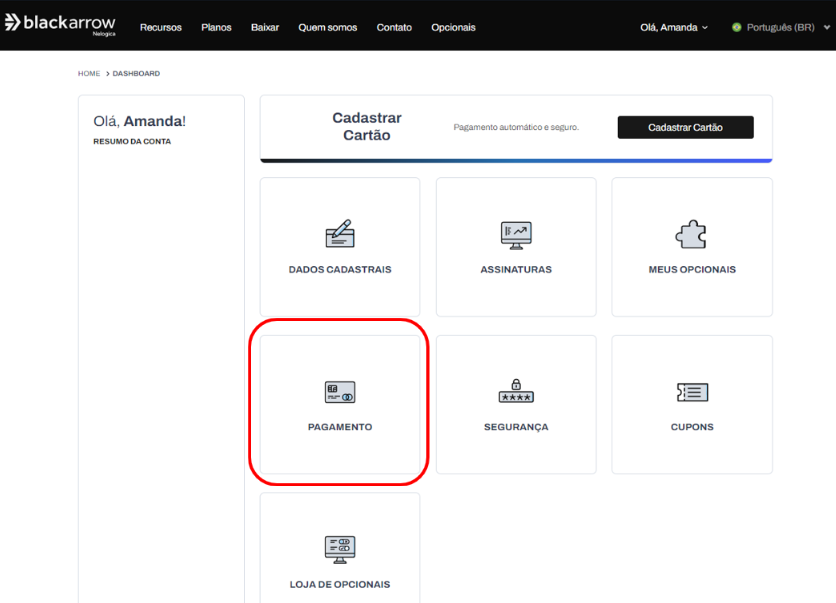Click the HOME breadcrumb link
The height and width of the screenshot is (603, 836).
(89, 74)
